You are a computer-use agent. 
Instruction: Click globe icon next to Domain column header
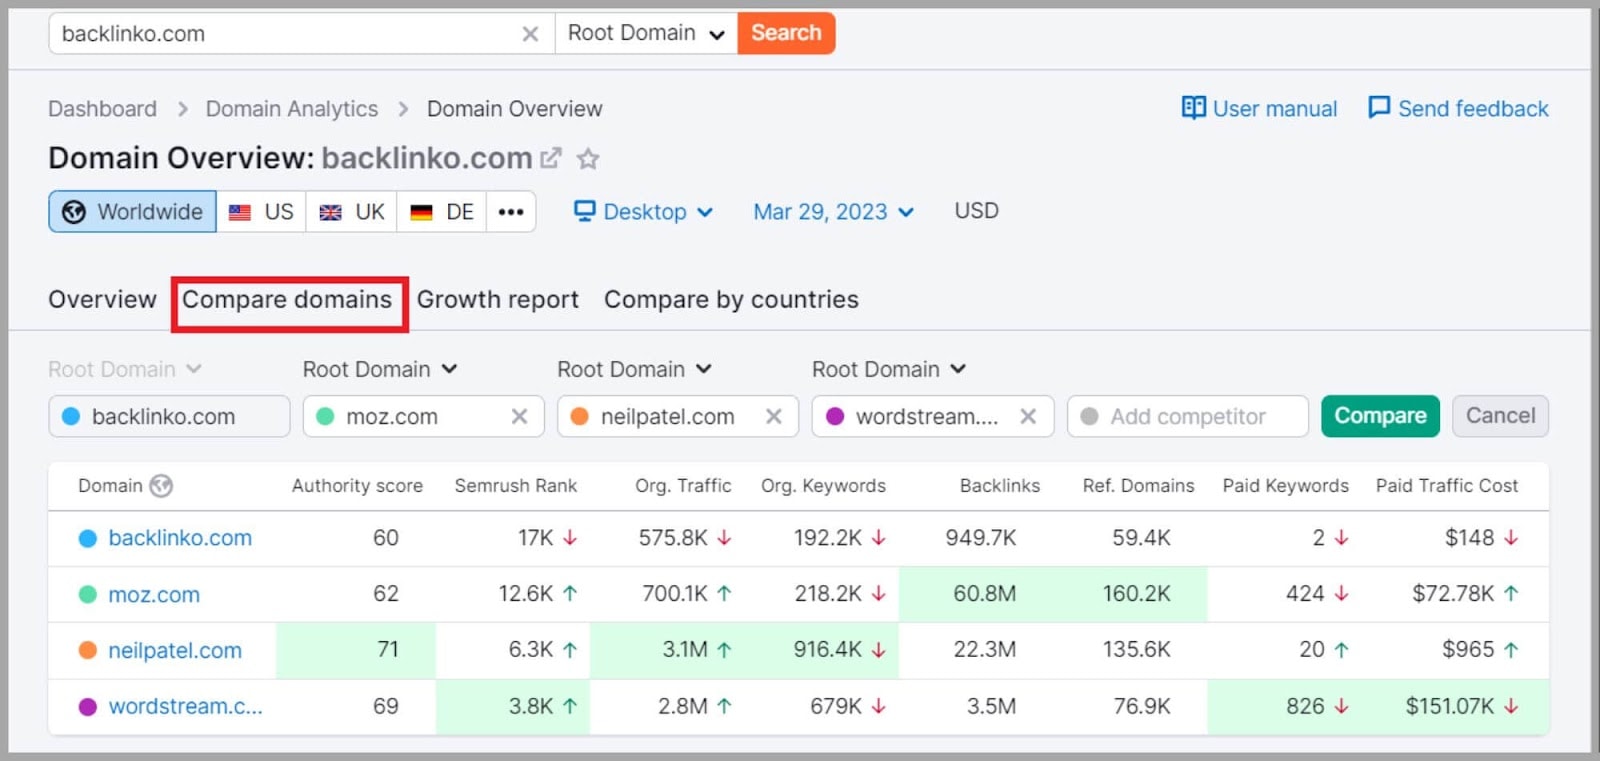pyautogui.click(x=161, y=486)
